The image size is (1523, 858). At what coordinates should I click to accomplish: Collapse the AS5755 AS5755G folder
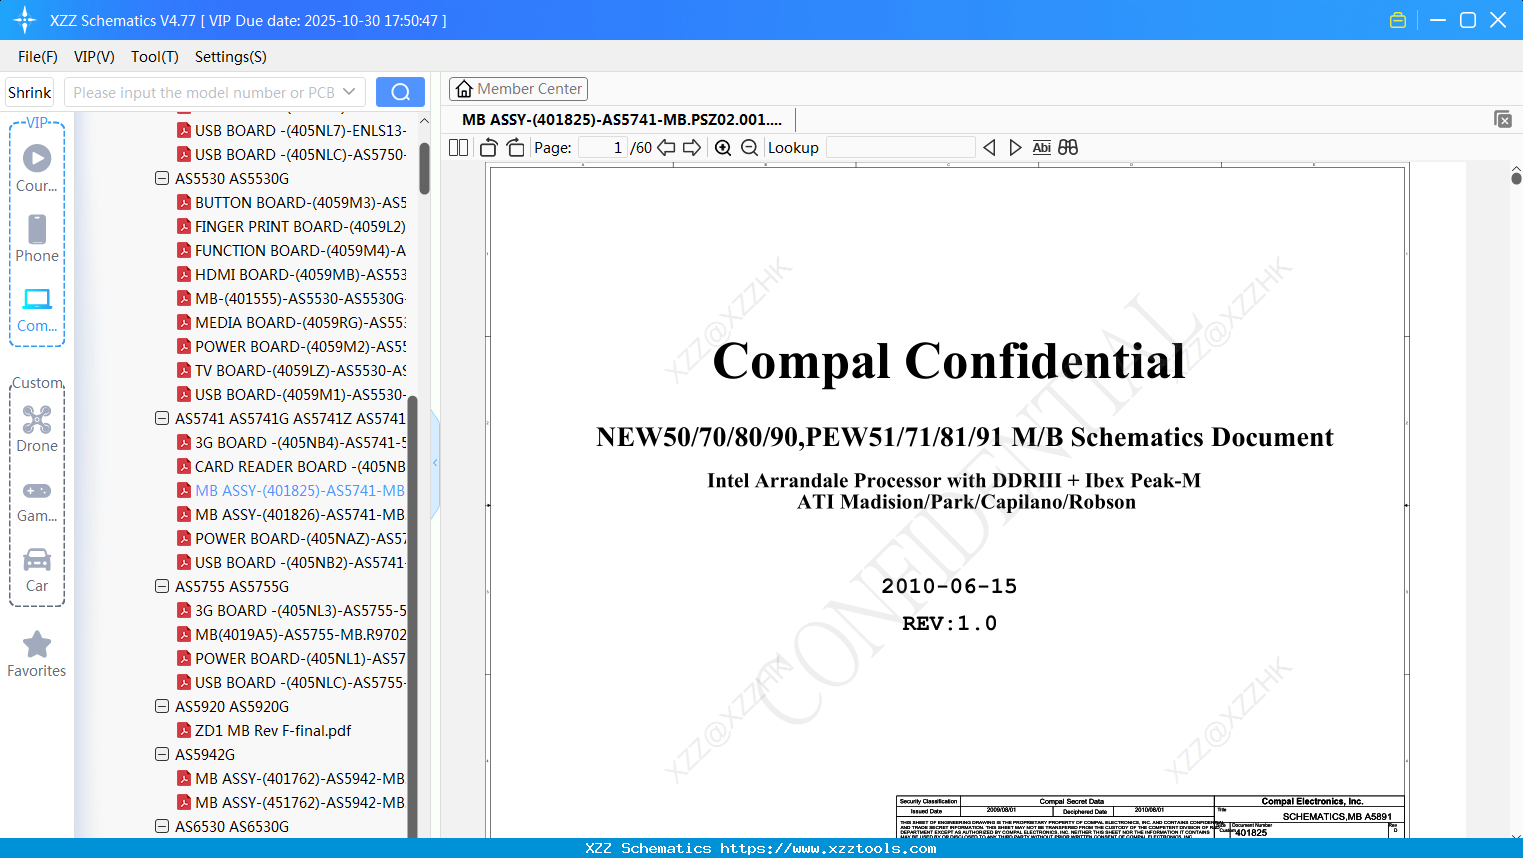(162, 587)
